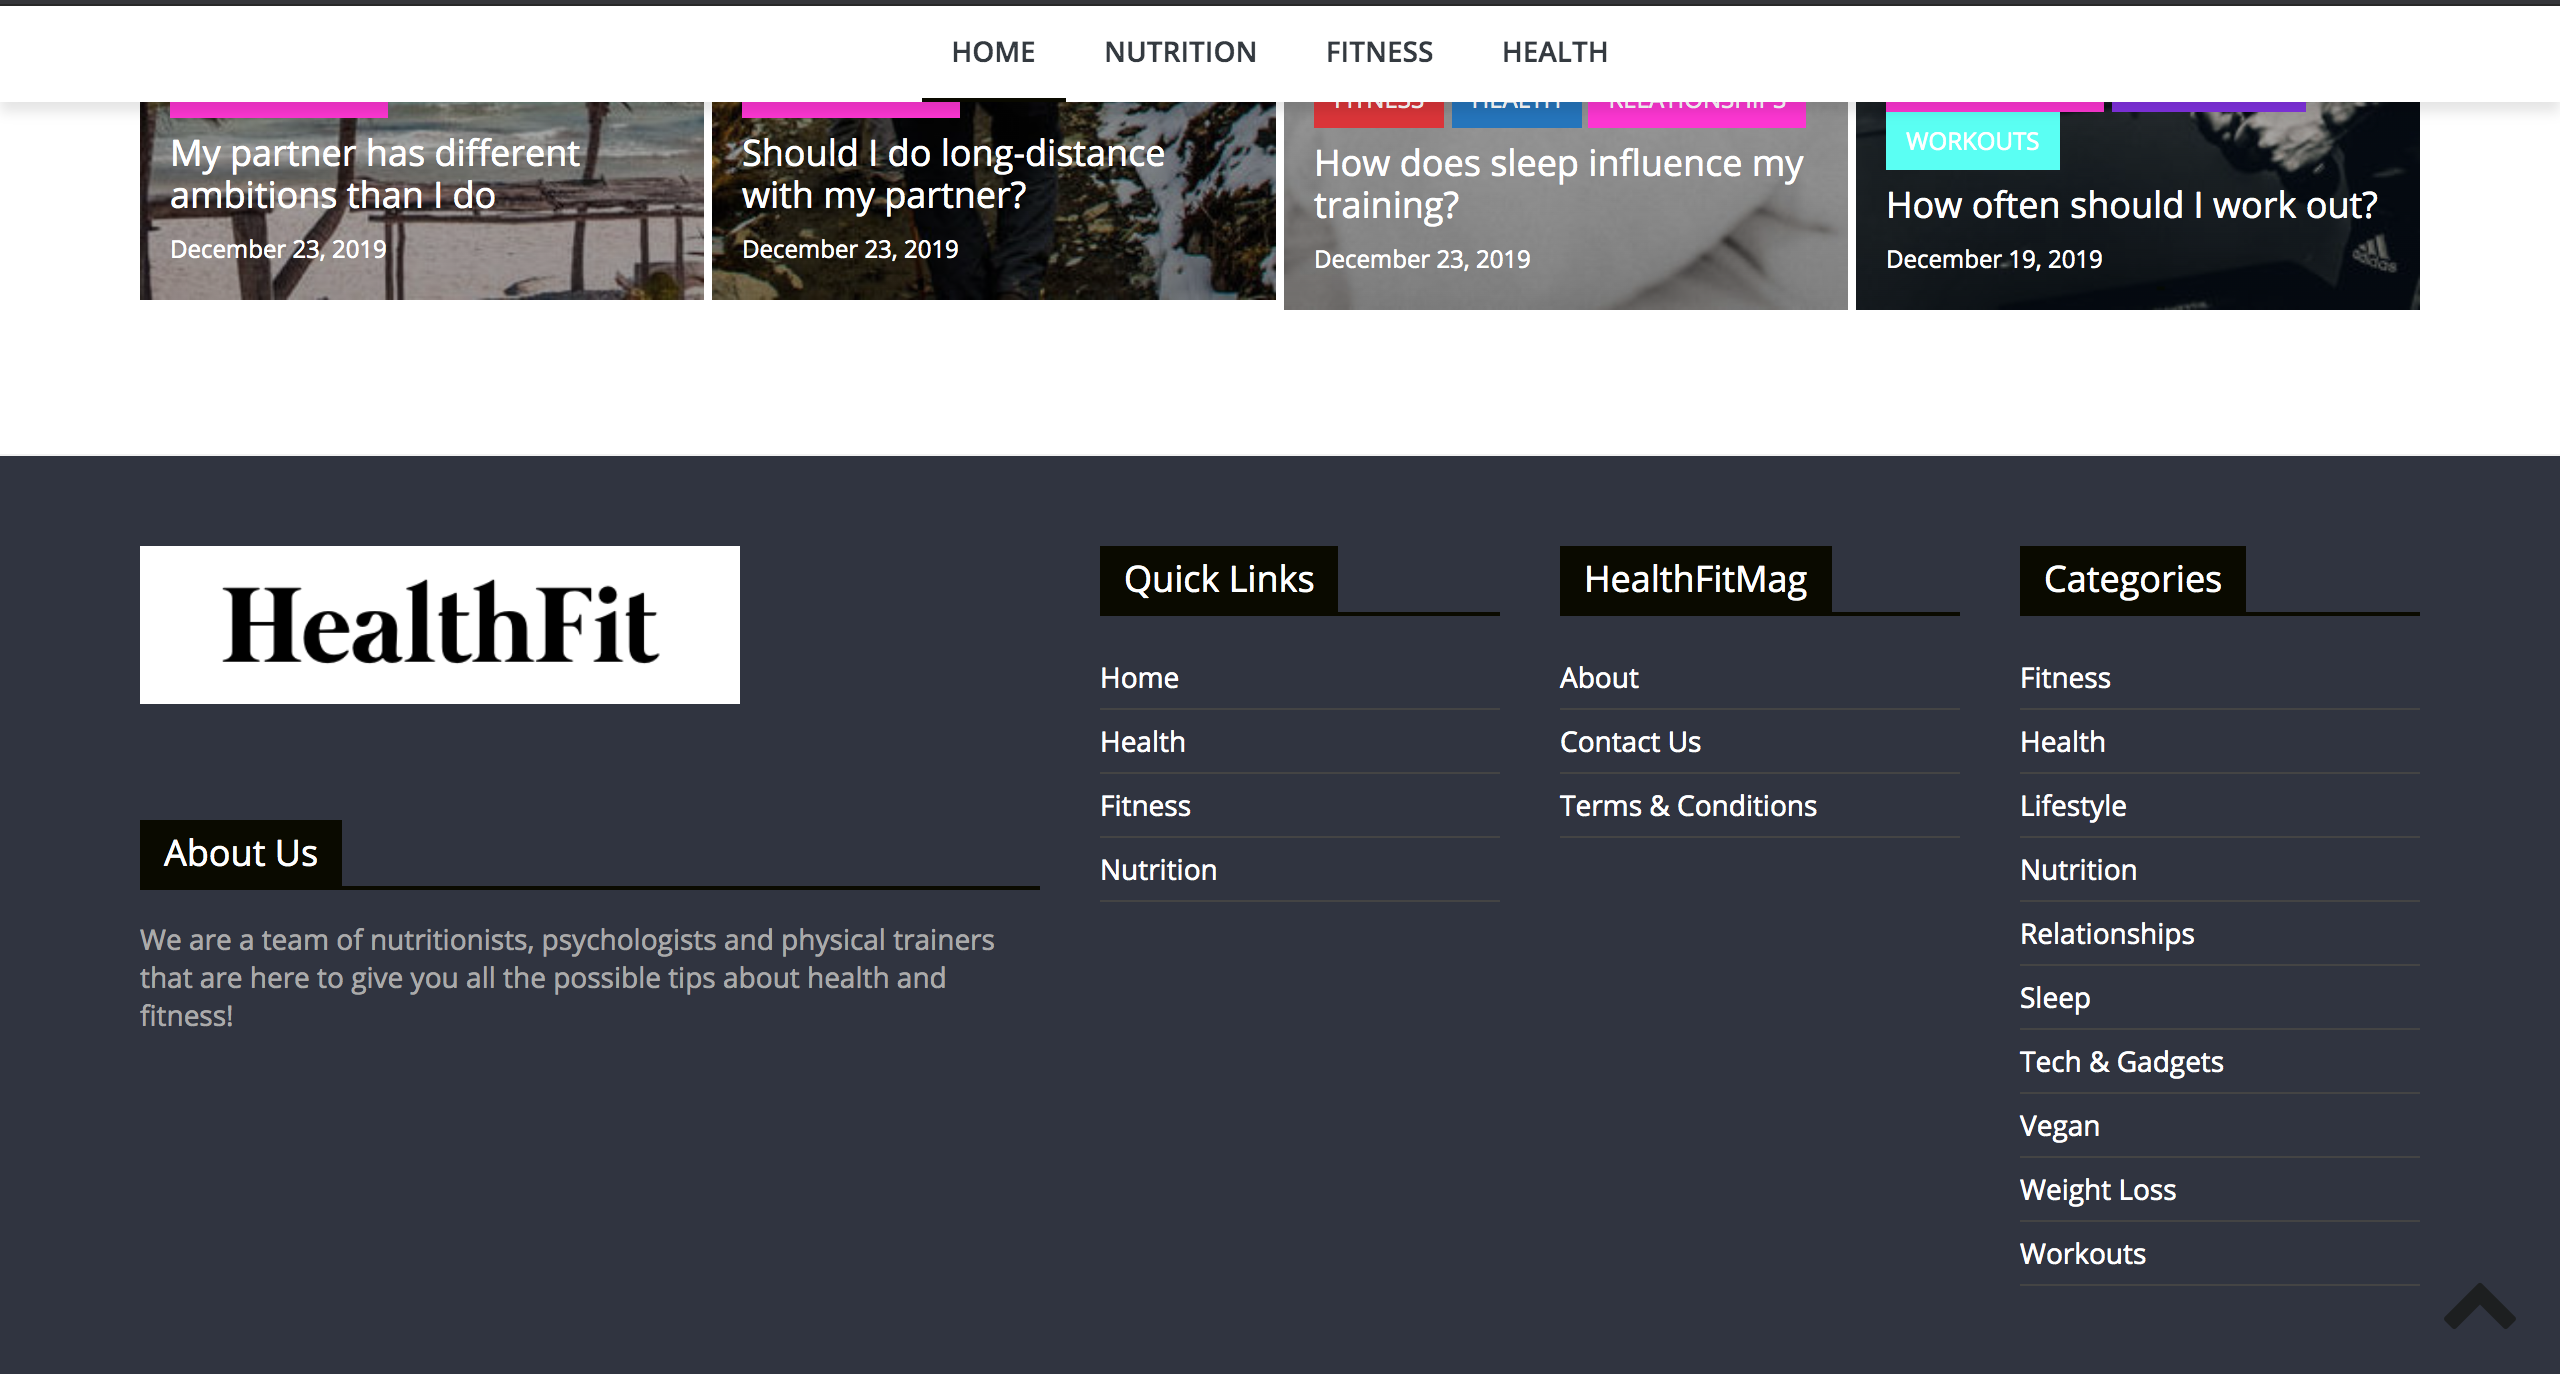Viewport: 2560px width, 1374px height.
Task: Go to the FITNESS menu item
Action: click(x=1379, y=52)
